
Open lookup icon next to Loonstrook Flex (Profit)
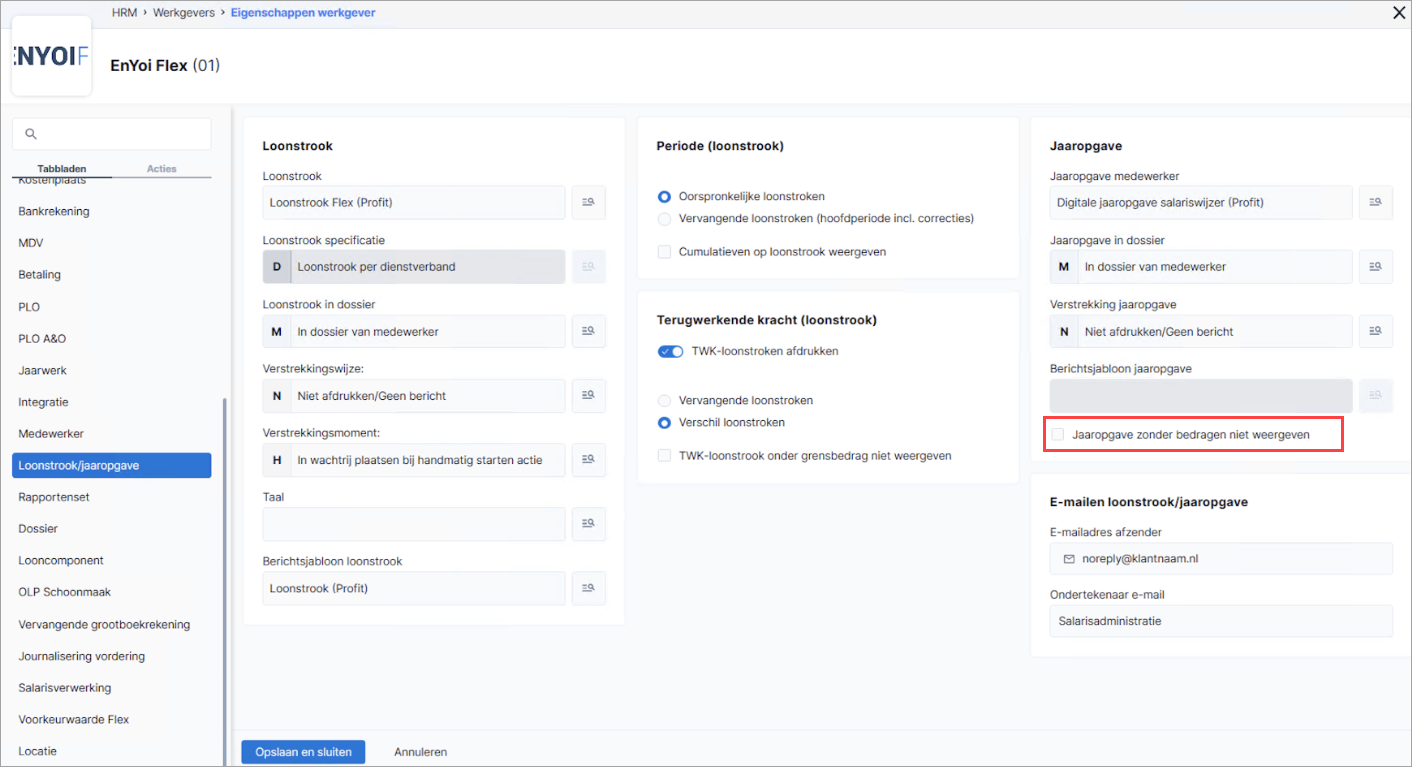click(588, 202)
